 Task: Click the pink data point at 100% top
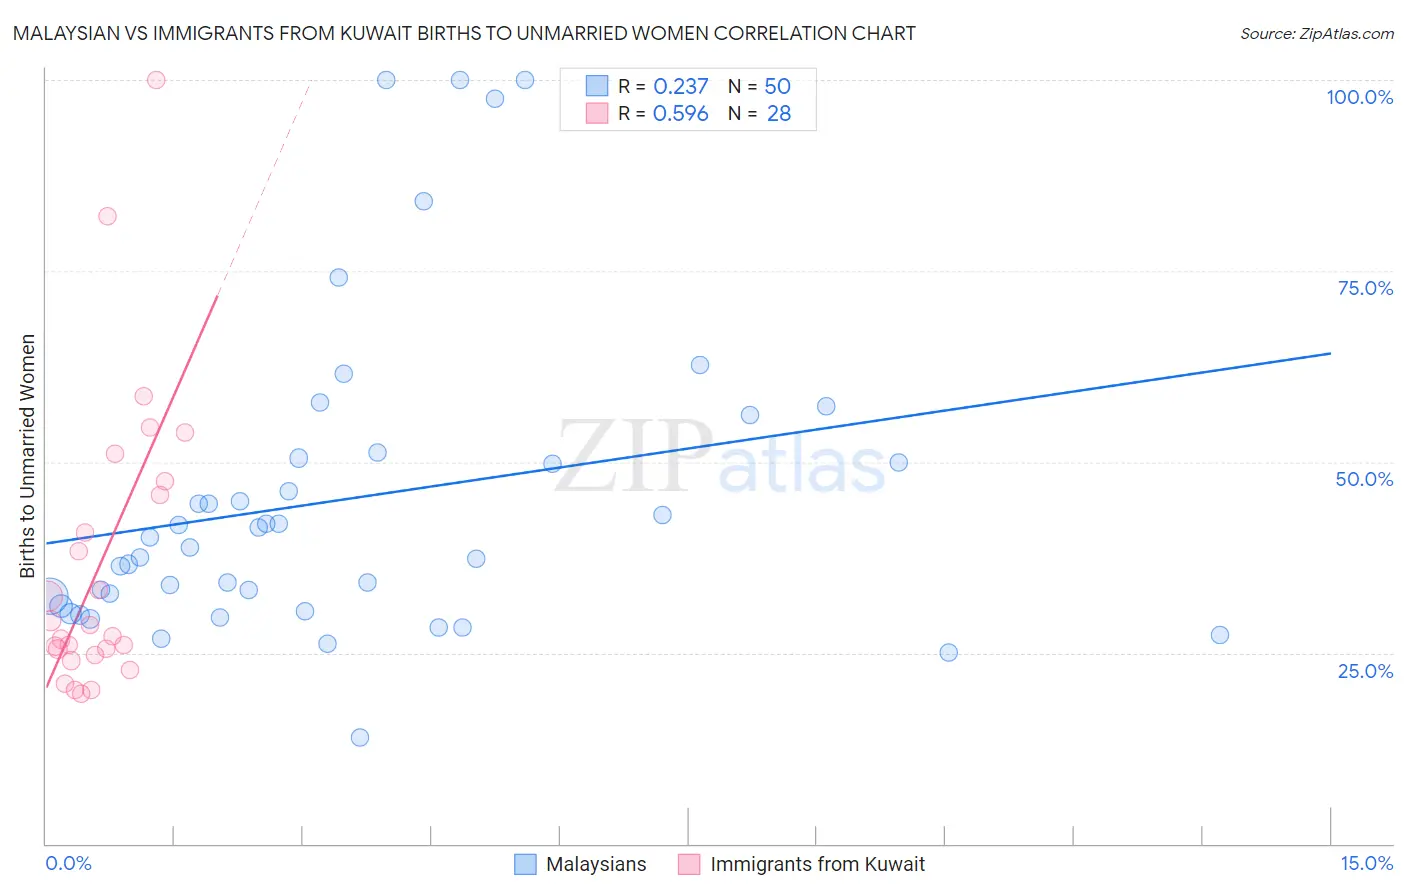coord(156,80)
